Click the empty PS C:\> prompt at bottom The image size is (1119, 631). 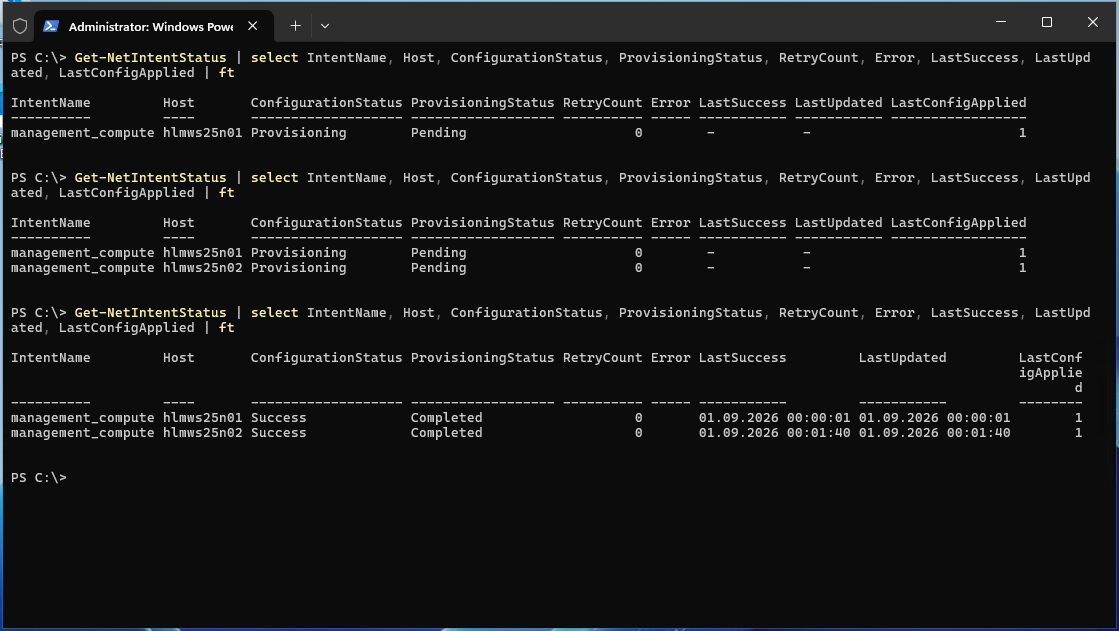point(38,478)
